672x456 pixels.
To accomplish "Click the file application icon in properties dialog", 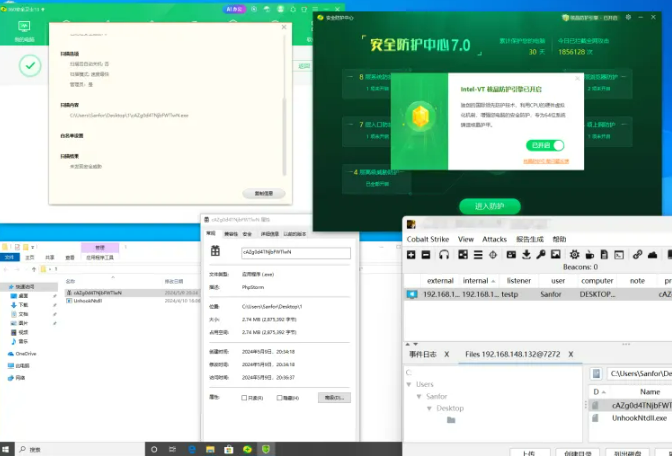I will 215,251.
